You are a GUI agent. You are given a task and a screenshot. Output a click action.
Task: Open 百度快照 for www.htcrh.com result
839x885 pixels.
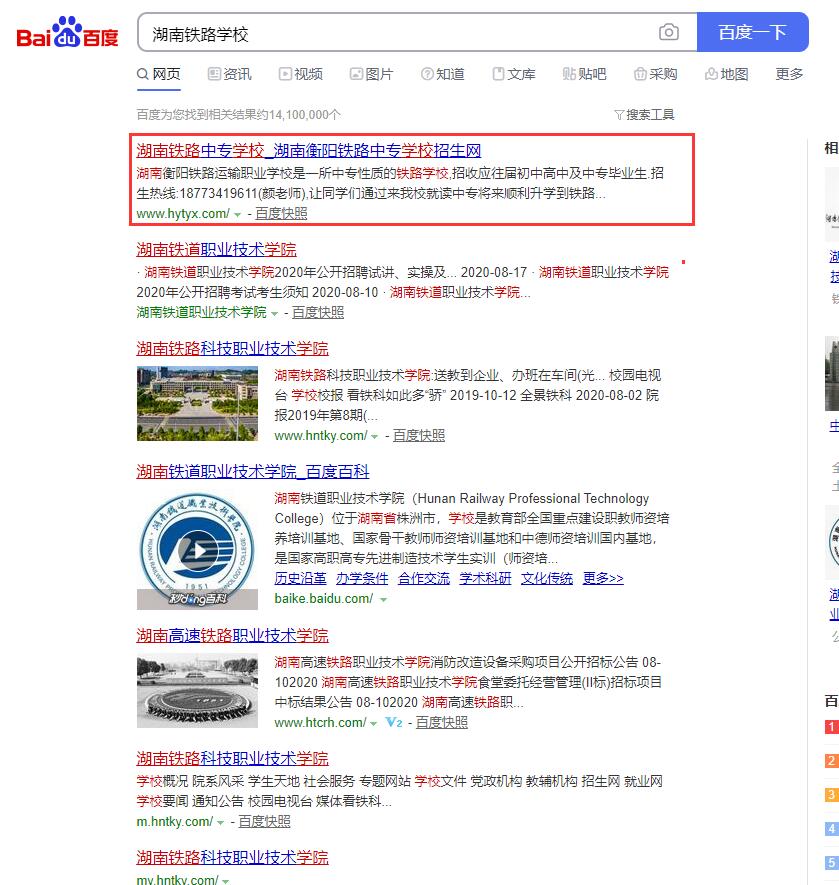(x=442, y=722)
